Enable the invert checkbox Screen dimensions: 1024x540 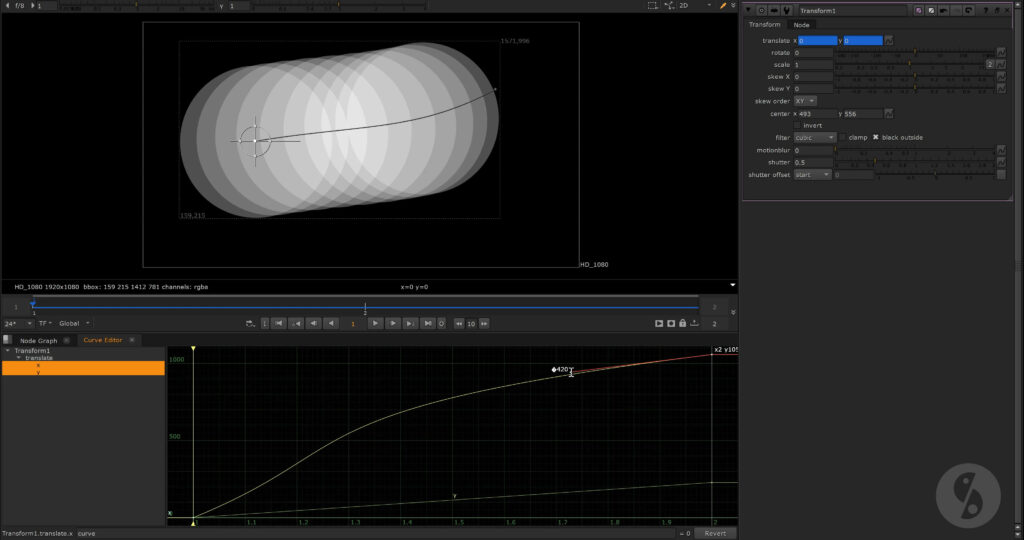[797, 125]
